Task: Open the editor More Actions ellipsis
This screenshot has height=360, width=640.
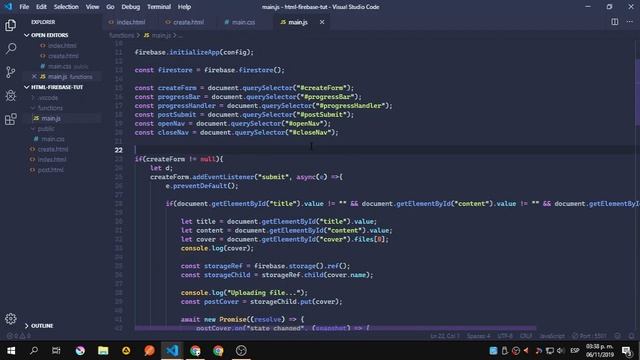Action: (629, 22)
